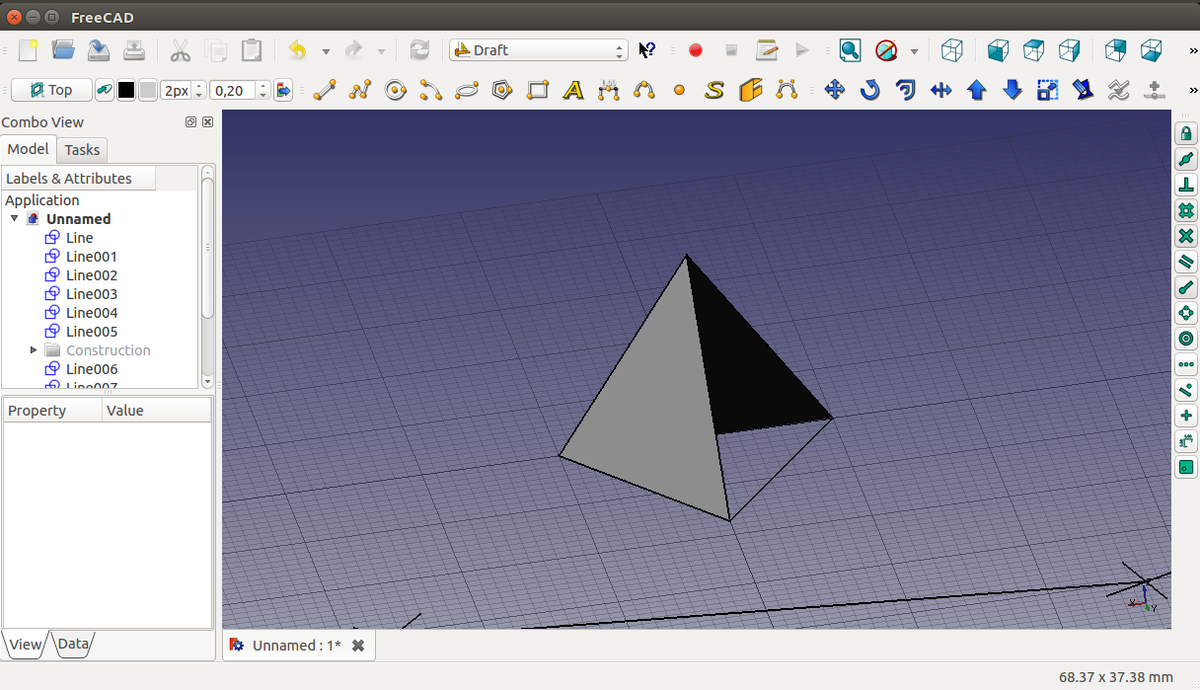The image size is (1200, 690).
Task: Select Line003 in the model tree
Action: click(x=91, y=294)
